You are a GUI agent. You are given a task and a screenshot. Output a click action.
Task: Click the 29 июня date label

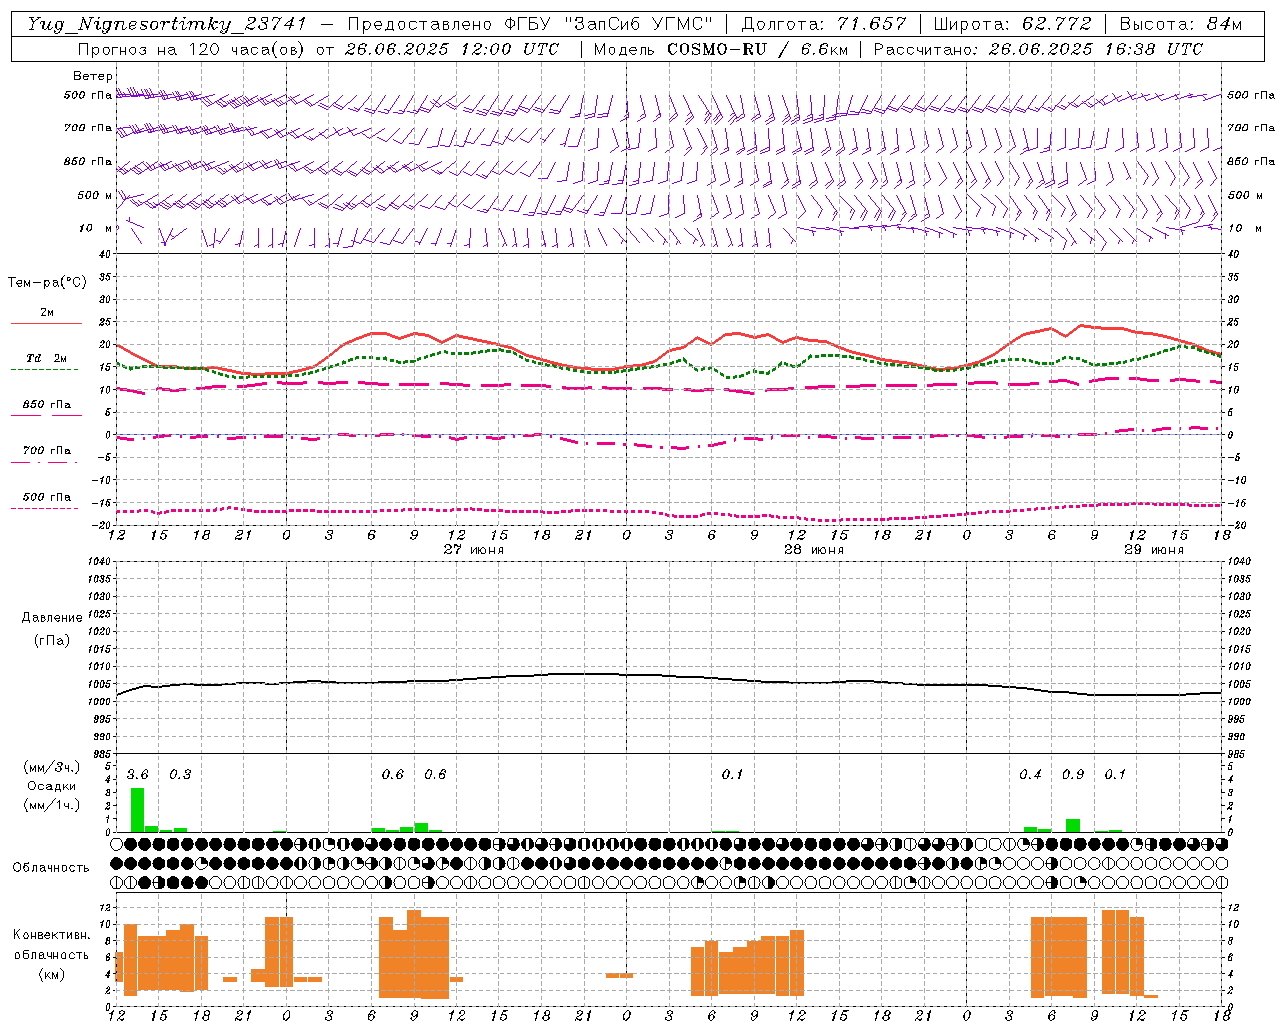[x=1154, y=550]
